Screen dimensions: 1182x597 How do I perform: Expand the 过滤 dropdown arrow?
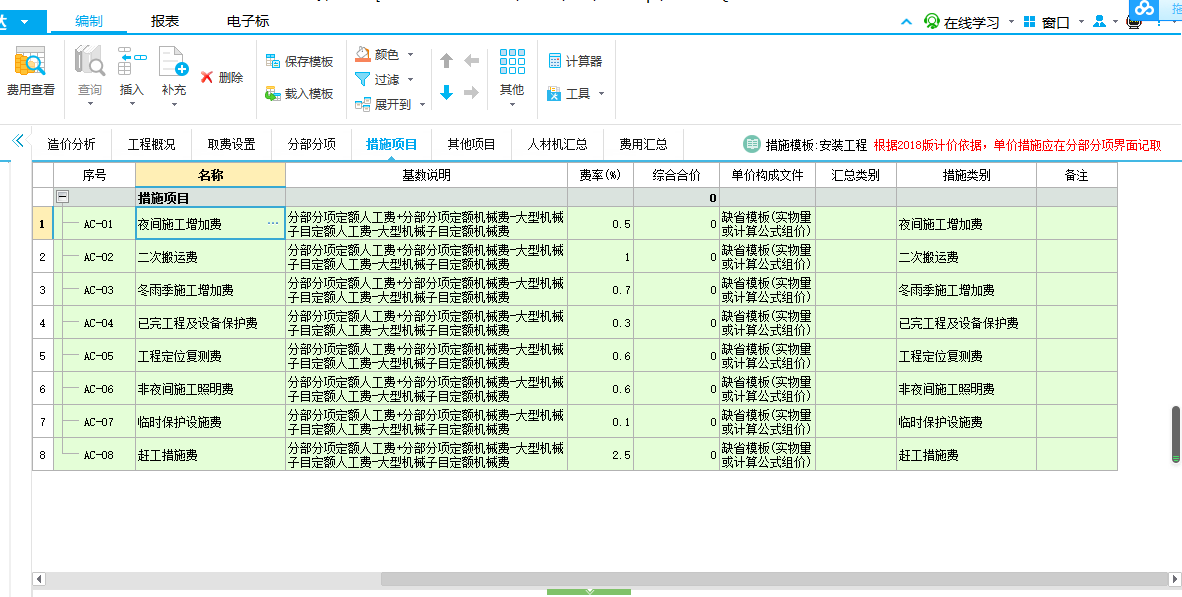pos(410,79)
